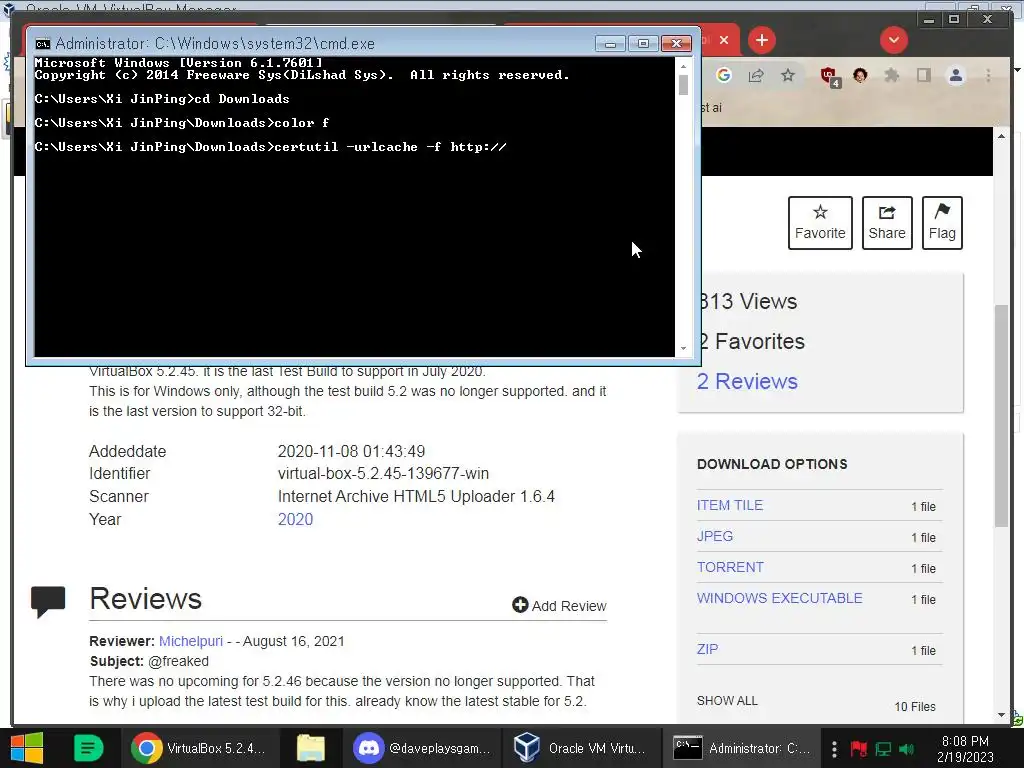This screenshot has height=768, width=1024.
Task: Click the Addeddate value 2020-11-08 01:43:49
Action: [351, 451]
